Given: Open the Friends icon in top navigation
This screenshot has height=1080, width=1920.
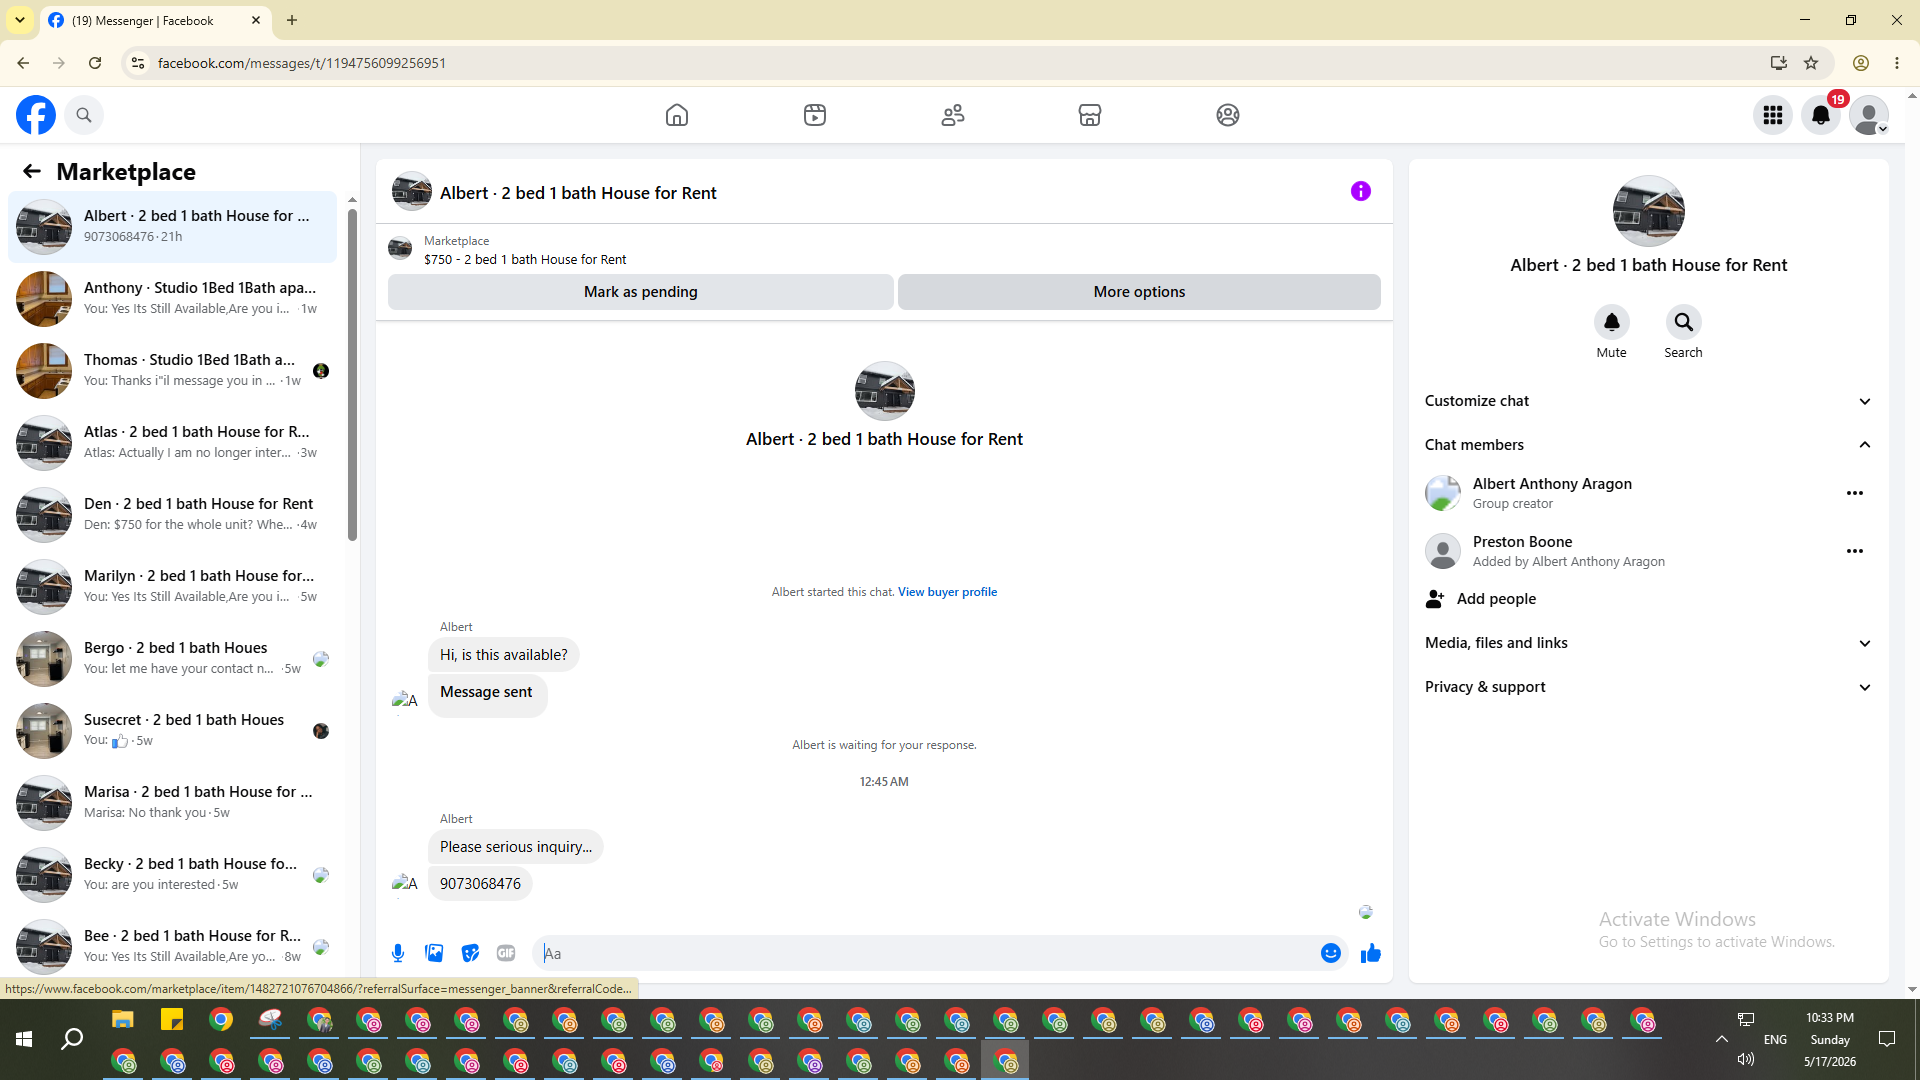Looking at the screenshot, I should (953, 115).
